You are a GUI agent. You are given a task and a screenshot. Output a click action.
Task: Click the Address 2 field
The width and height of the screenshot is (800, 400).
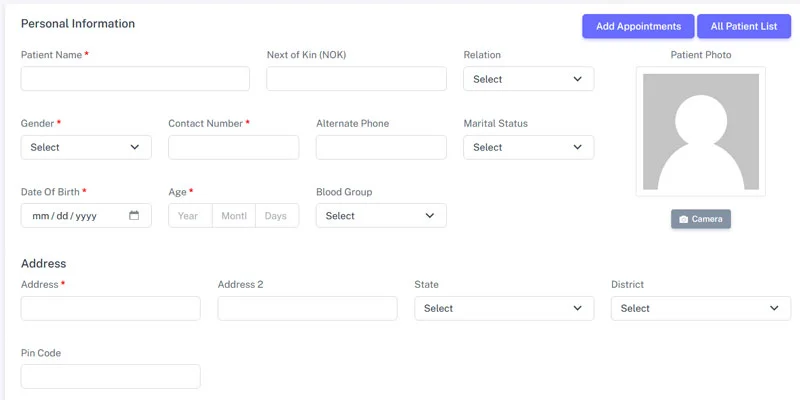coord(307,308)
